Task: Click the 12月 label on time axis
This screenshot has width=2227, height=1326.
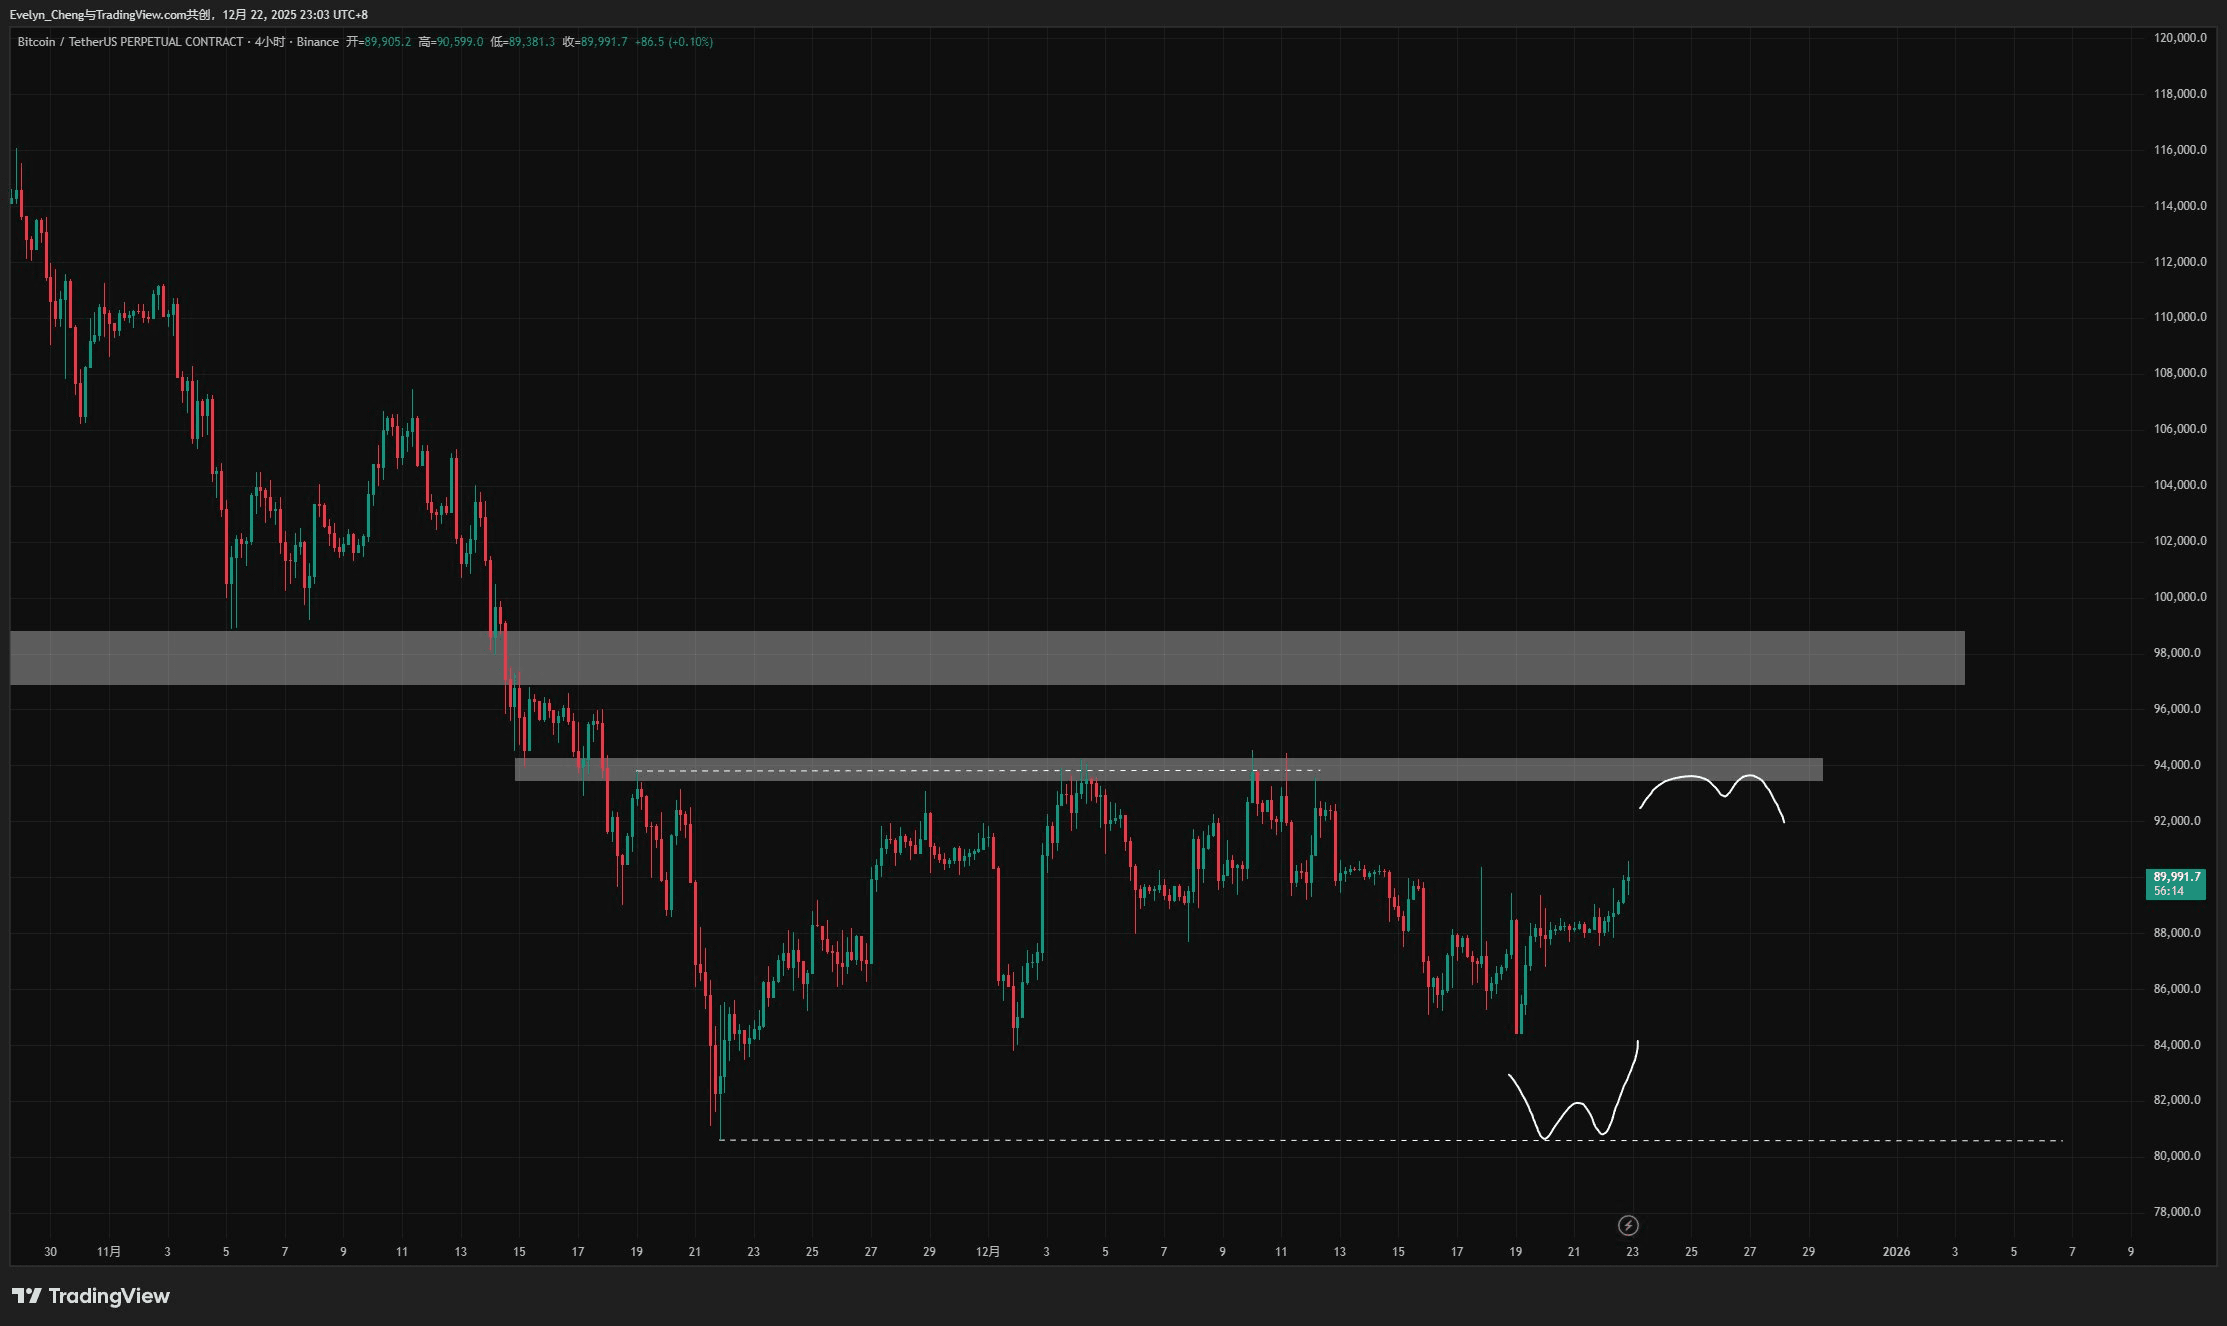Action: pos(987,1252)
